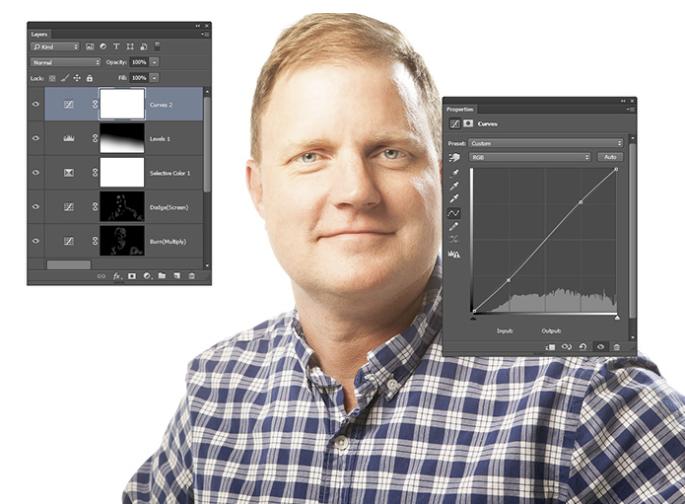Toggle mask link on Selective Color 1 layer
The height and width of the screenshot is (504, 685).
click(x=95, y=173)
